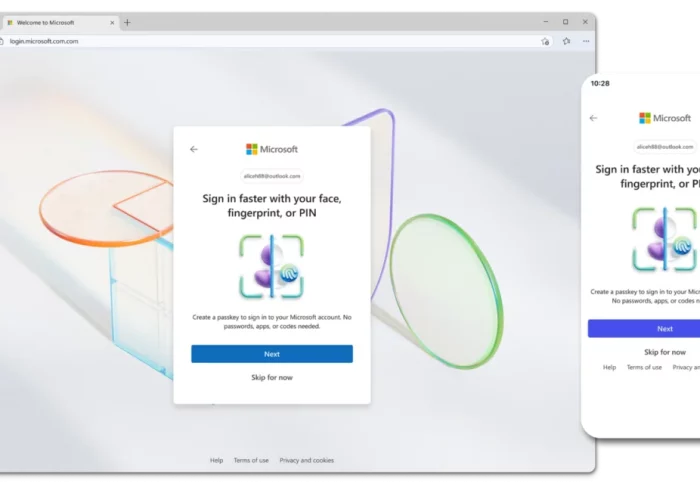
Task: Click the 'Sign in faster with your face' heading in the browser card
Action: click(x=272, y=205)
